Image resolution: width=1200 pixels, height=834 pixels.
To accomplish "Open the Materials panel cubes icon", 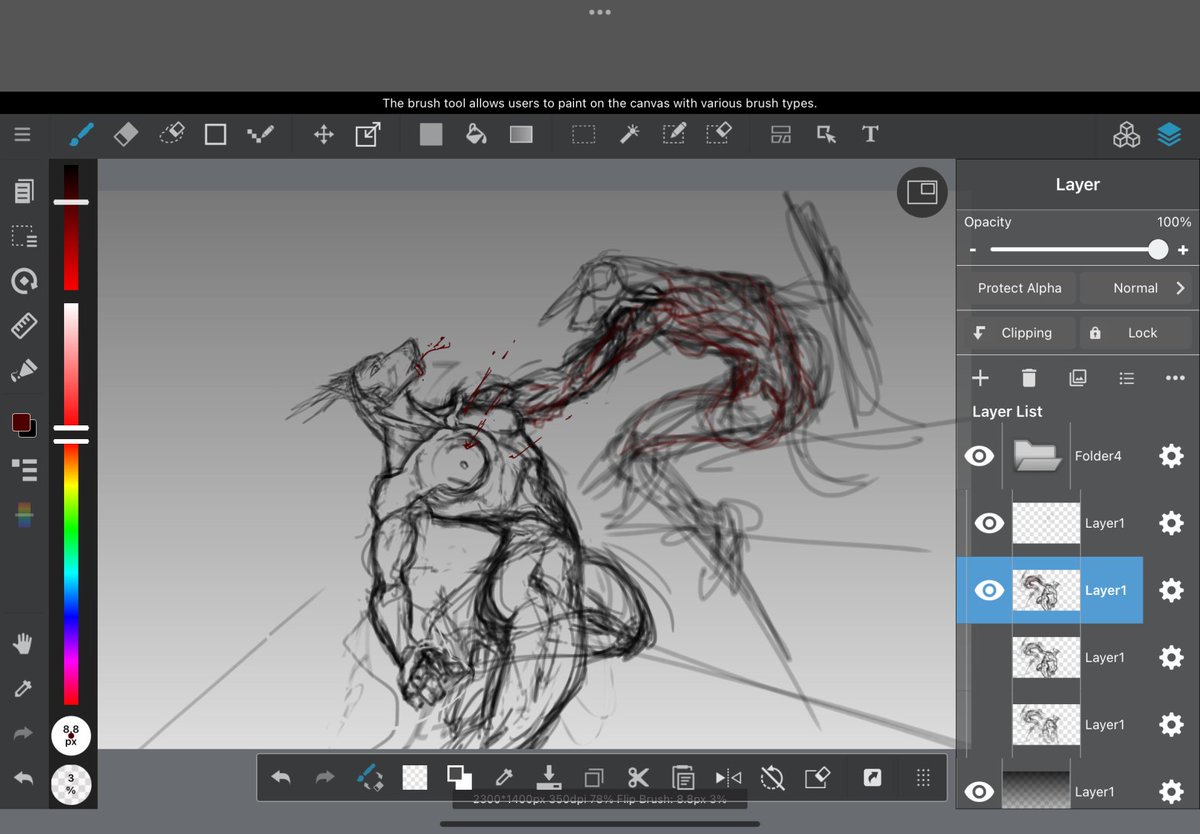I will coord(1126,135).
